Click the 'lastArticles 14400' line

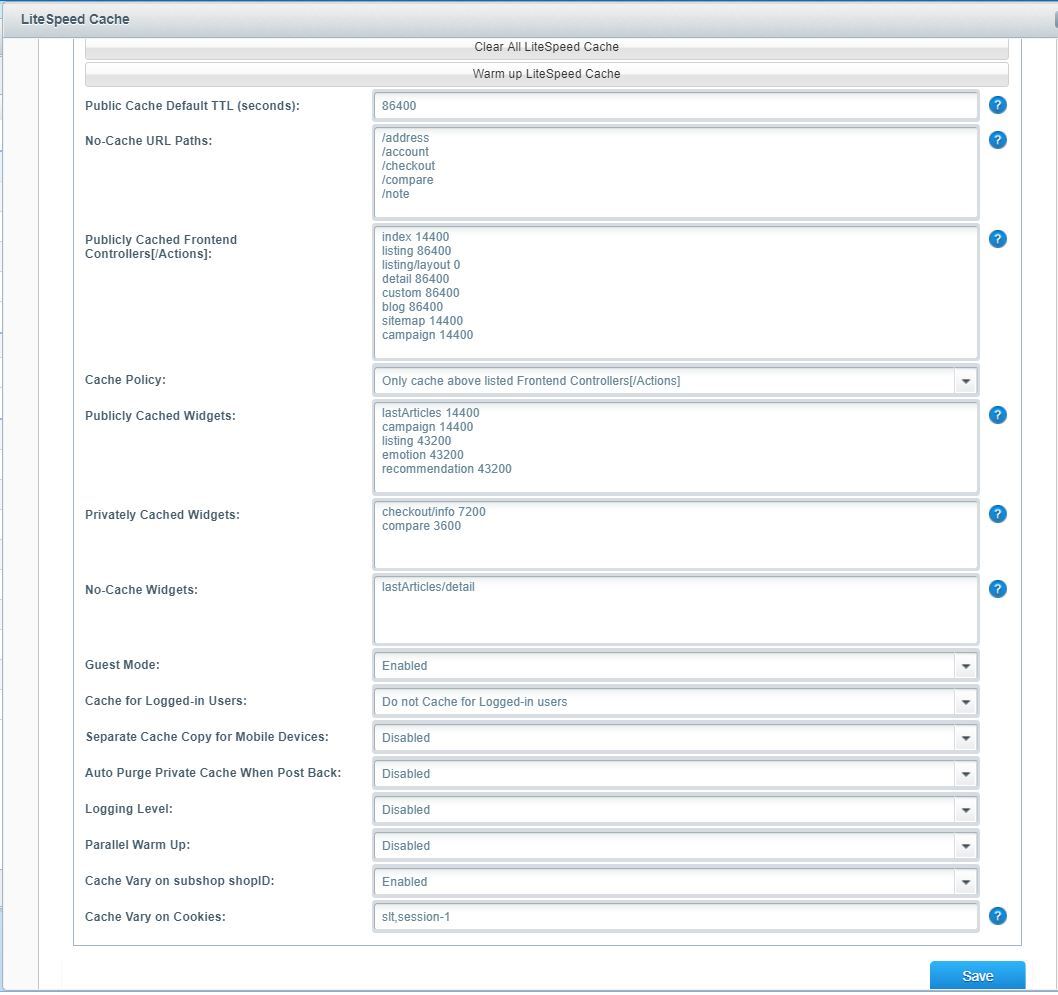click(x=431, y=413)
